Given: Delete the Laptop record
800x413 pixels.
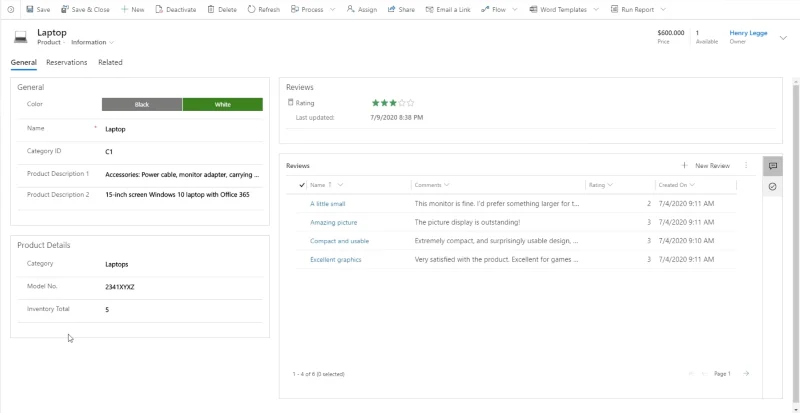Looking at the screenshot, I should point(222,9).
